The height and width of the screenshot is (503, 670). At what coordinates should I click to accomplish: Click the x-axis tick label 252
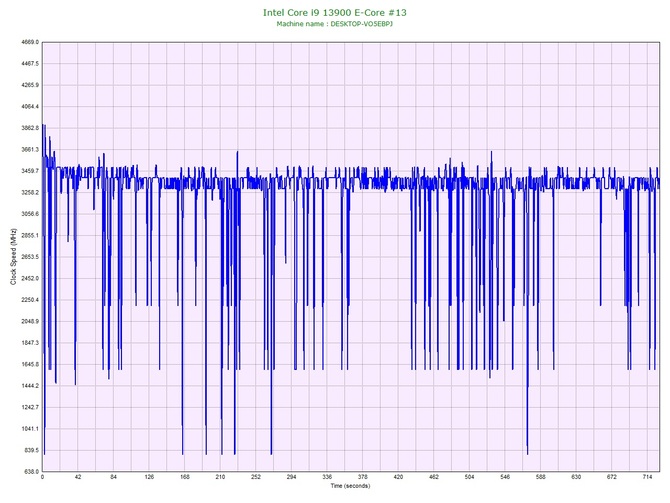pos(256,477)
